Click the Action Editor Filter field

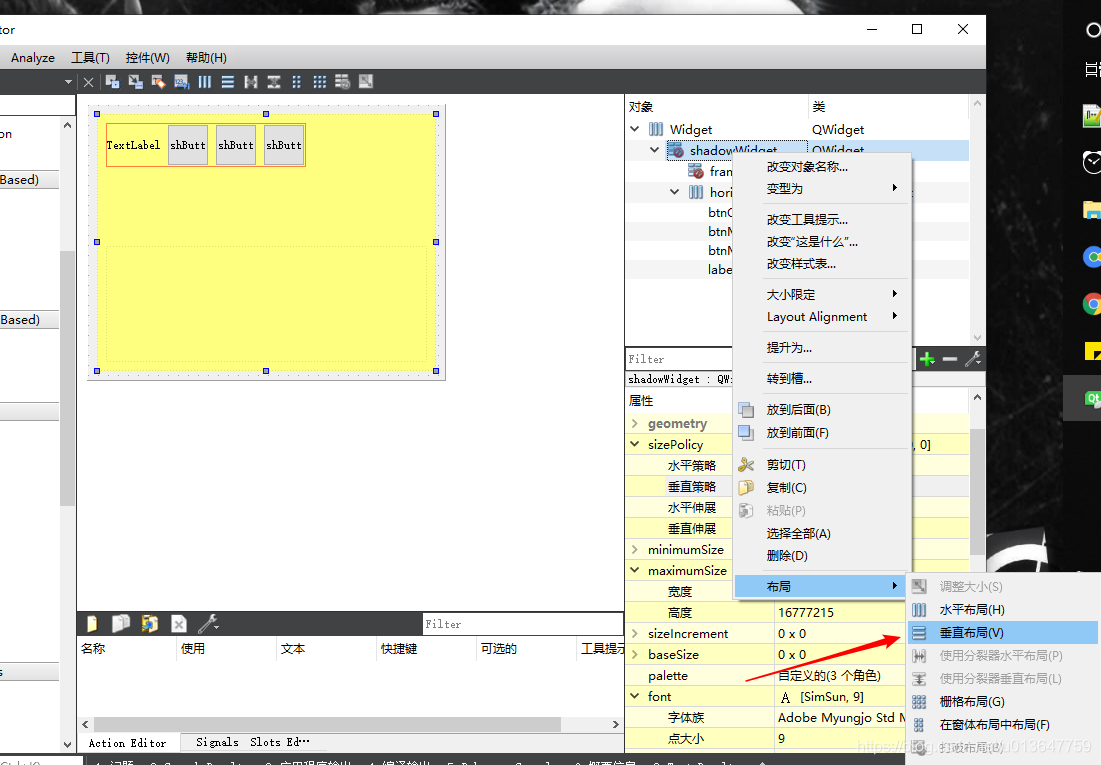coord(522,624)
